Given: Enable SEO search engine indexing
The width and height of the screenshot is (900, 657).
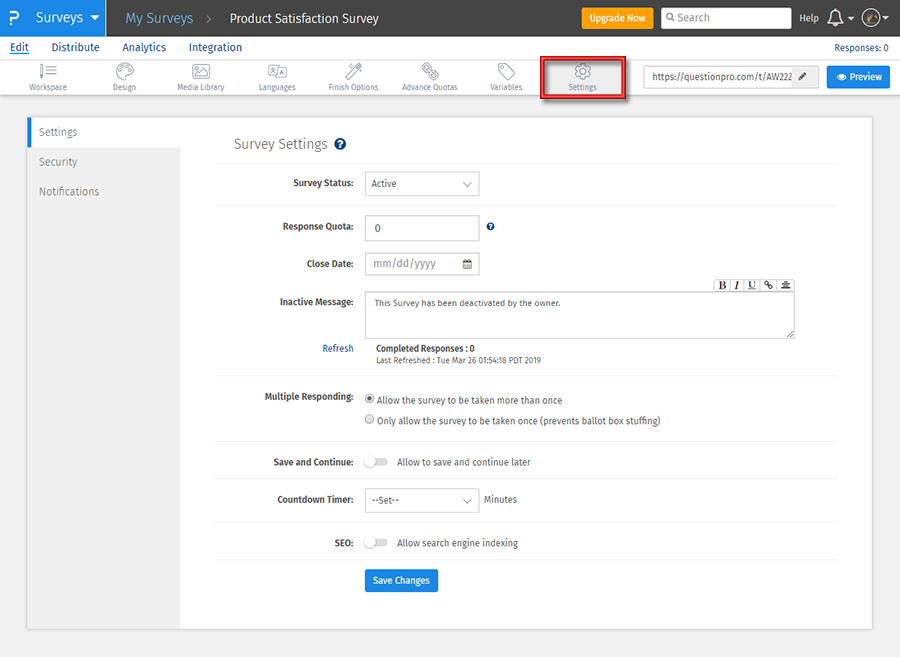Looking at the screenshot, I should [378, 542].
